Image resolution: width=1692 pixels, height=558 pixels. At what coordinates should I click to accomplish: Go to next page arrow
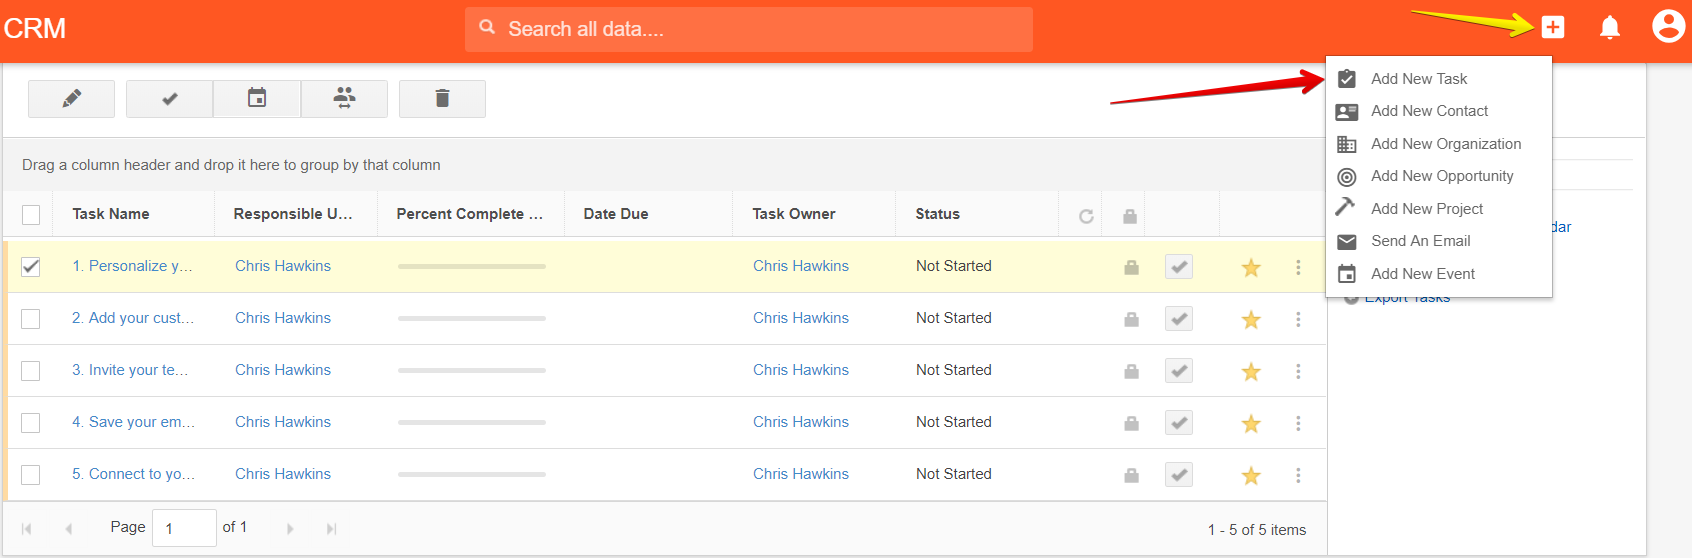[290, 529]
